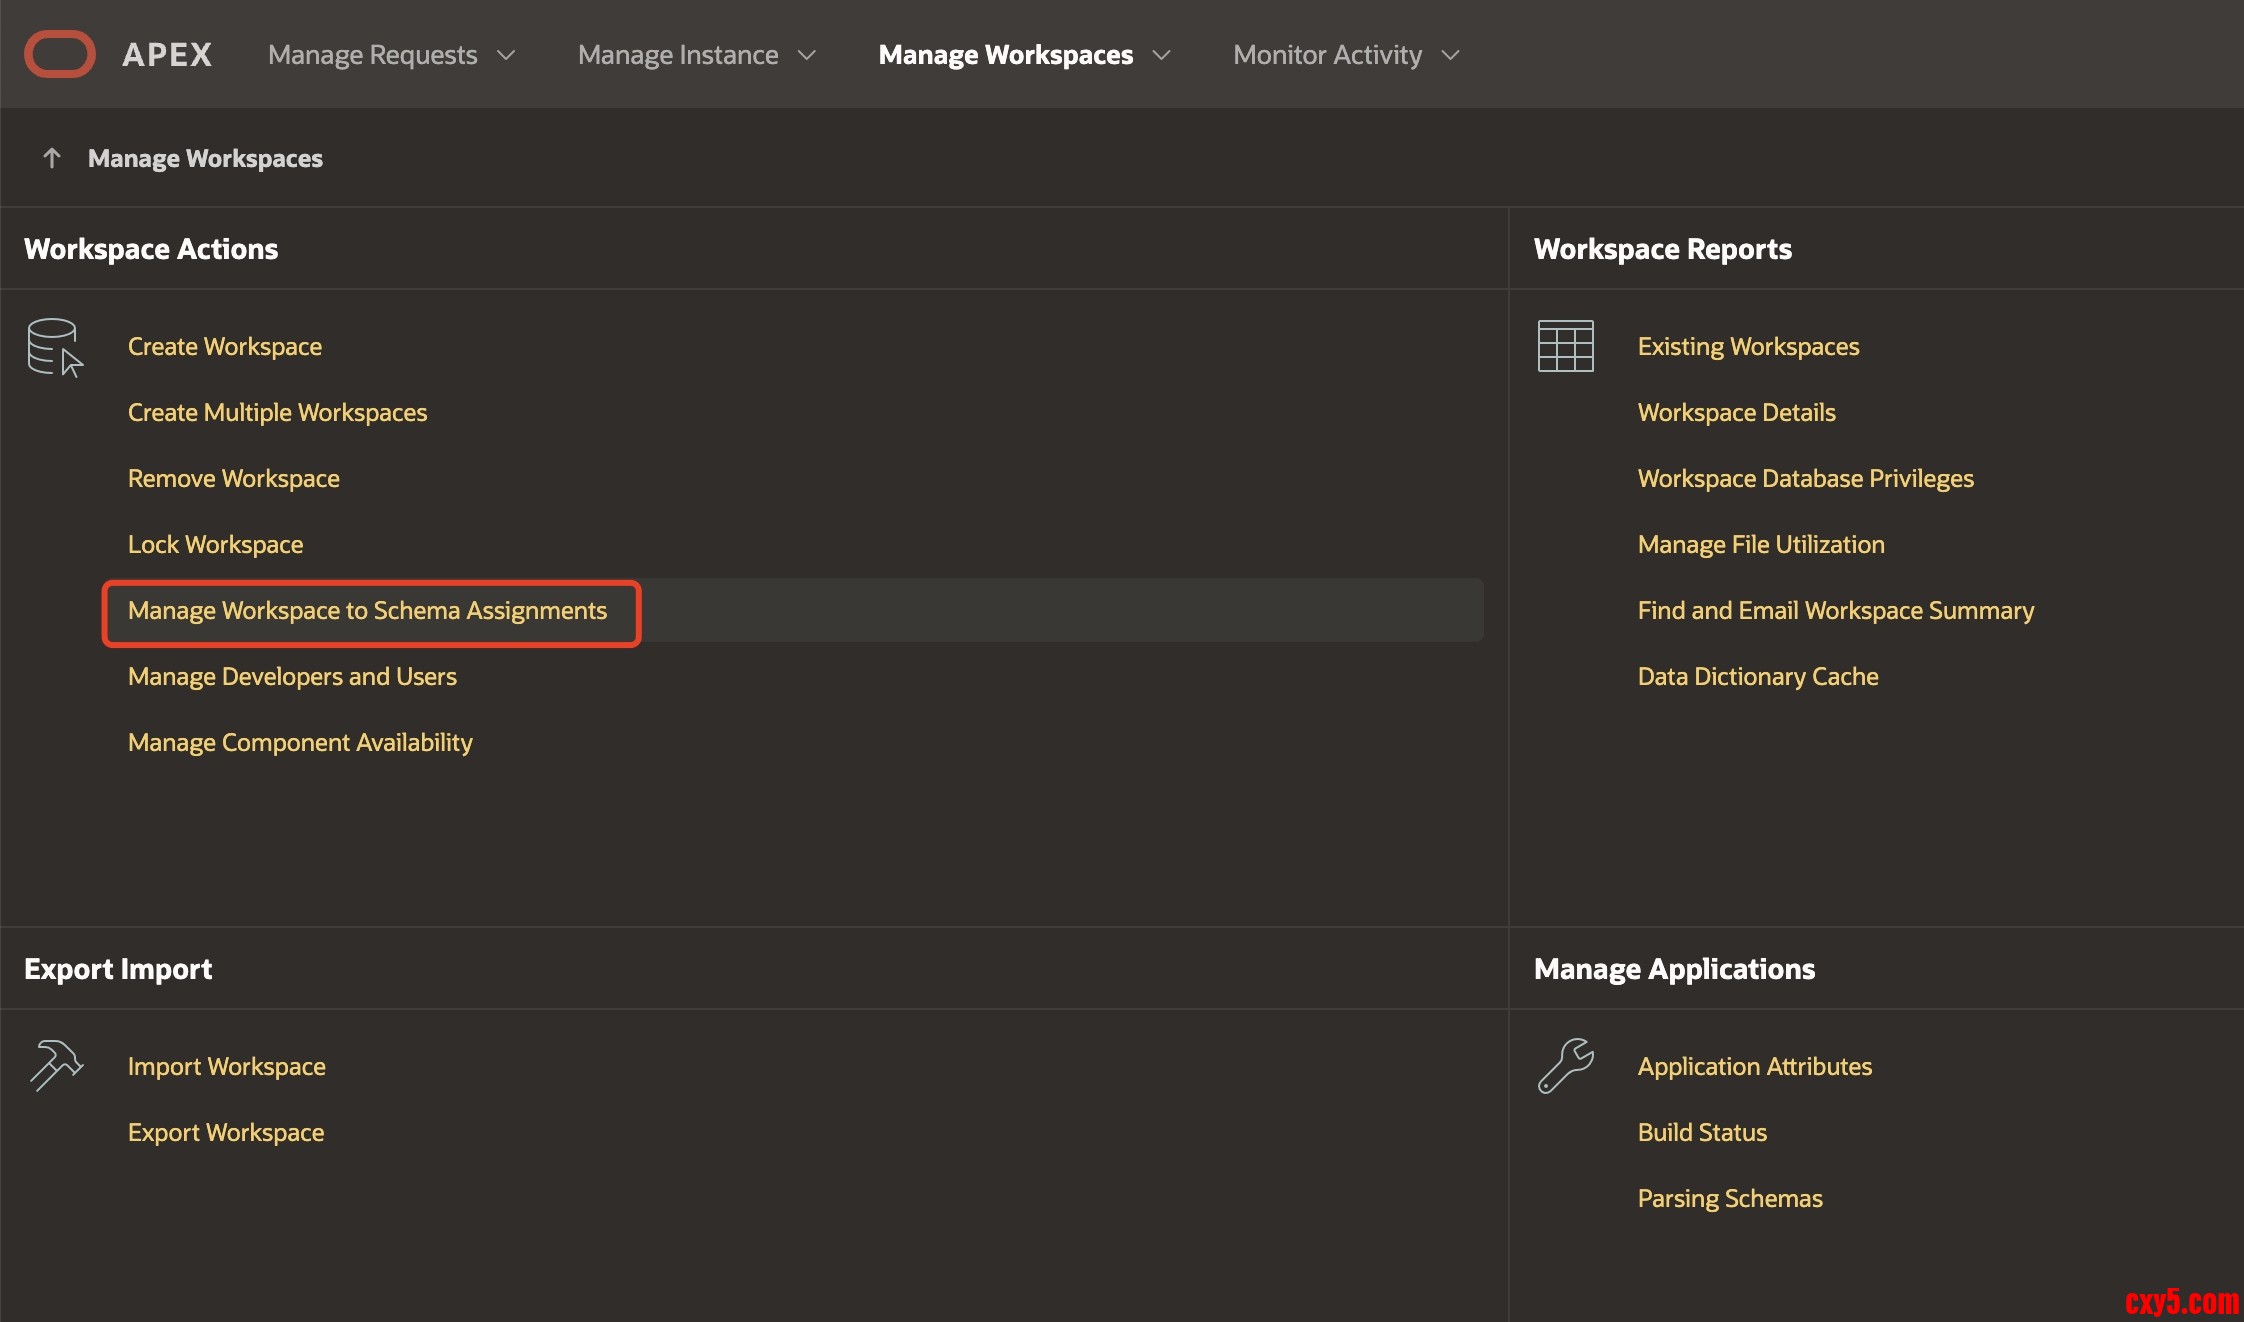Expand the Monitor Activity dropdown chevron

(1450, 55)
